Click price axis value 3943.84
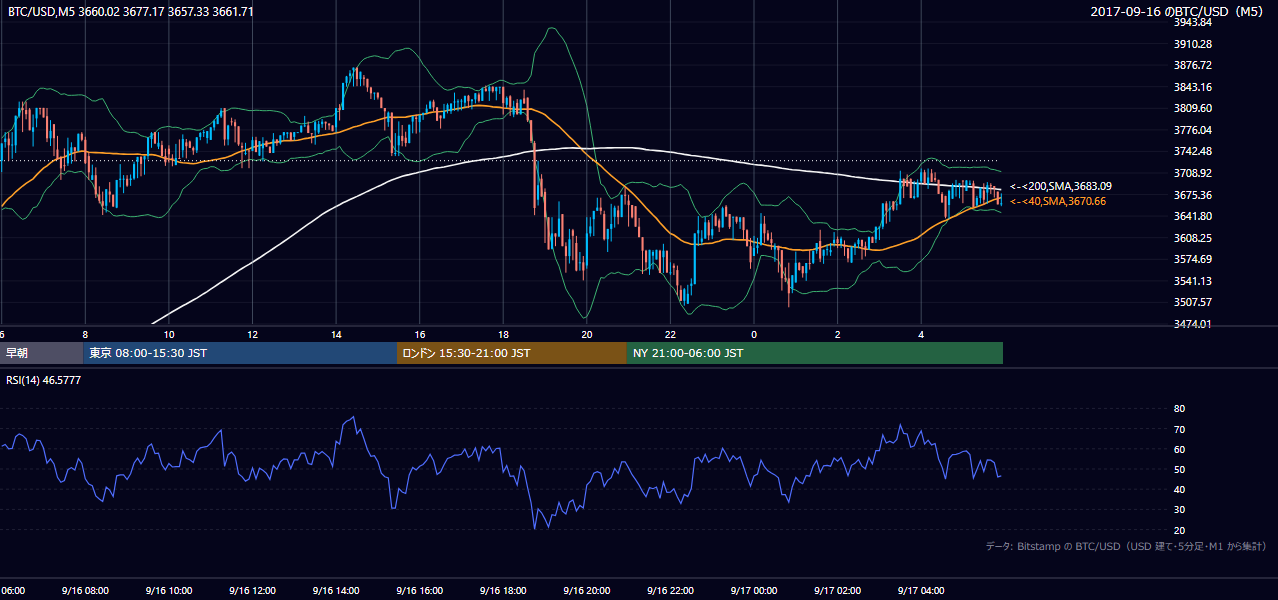 (x=1193, y=22)
